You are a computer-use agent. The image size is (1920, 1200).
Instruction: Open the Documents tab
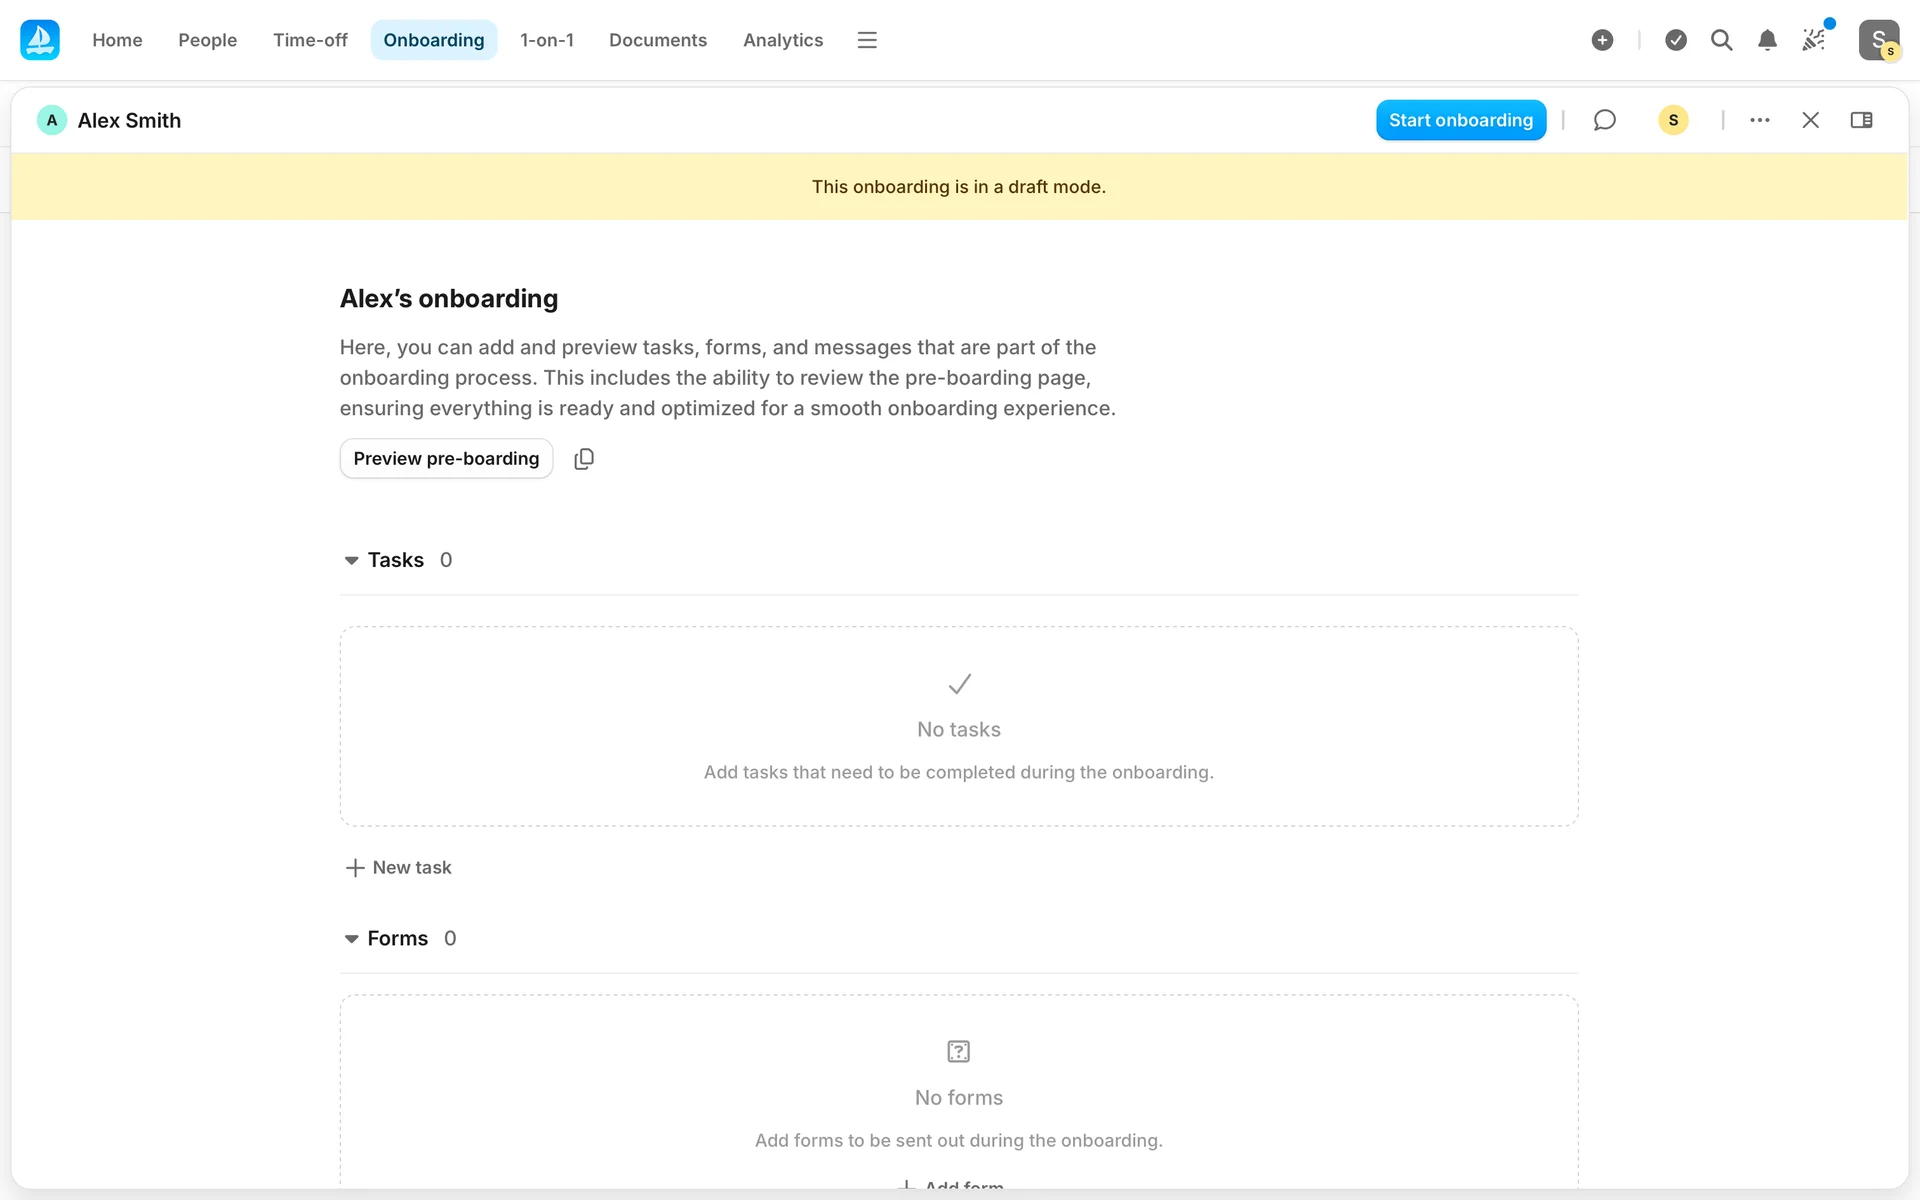[x=657, y=40]
